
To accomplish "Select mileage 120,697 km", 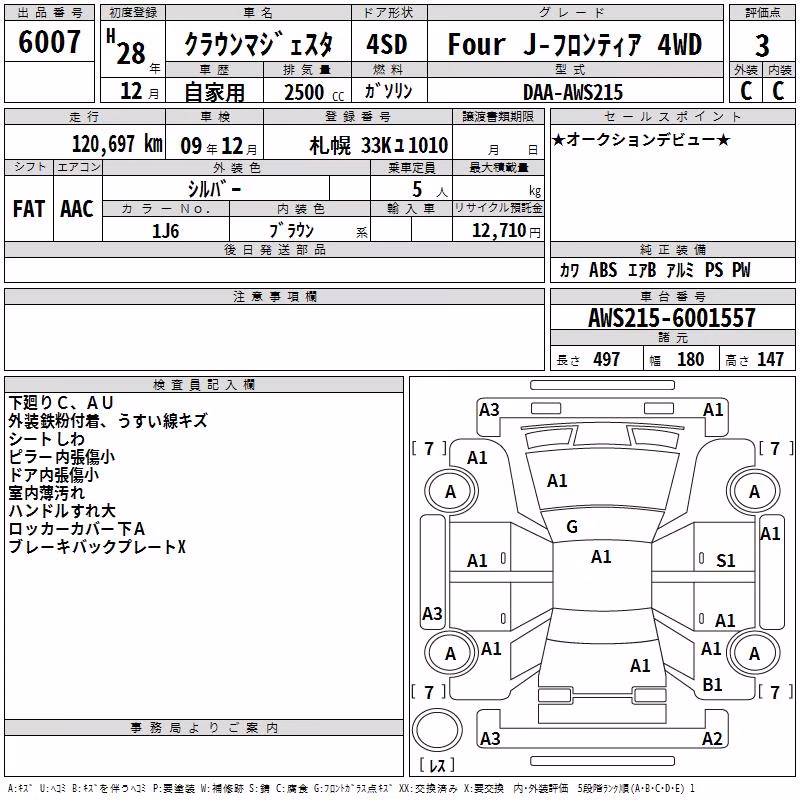I will coord(117,144).
